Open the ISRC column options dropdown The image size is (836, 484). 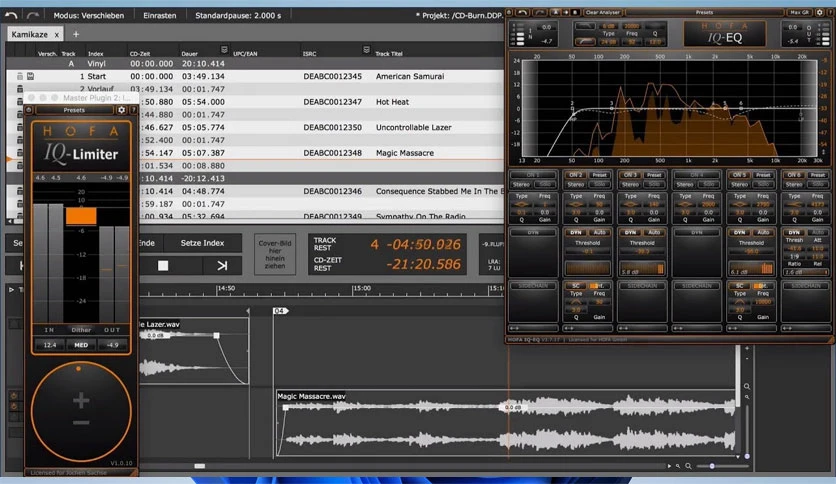tap(366, 50)
